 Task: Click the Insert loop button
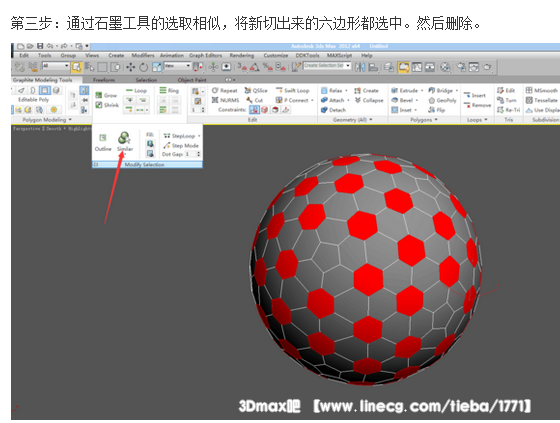tap(475, 95)
